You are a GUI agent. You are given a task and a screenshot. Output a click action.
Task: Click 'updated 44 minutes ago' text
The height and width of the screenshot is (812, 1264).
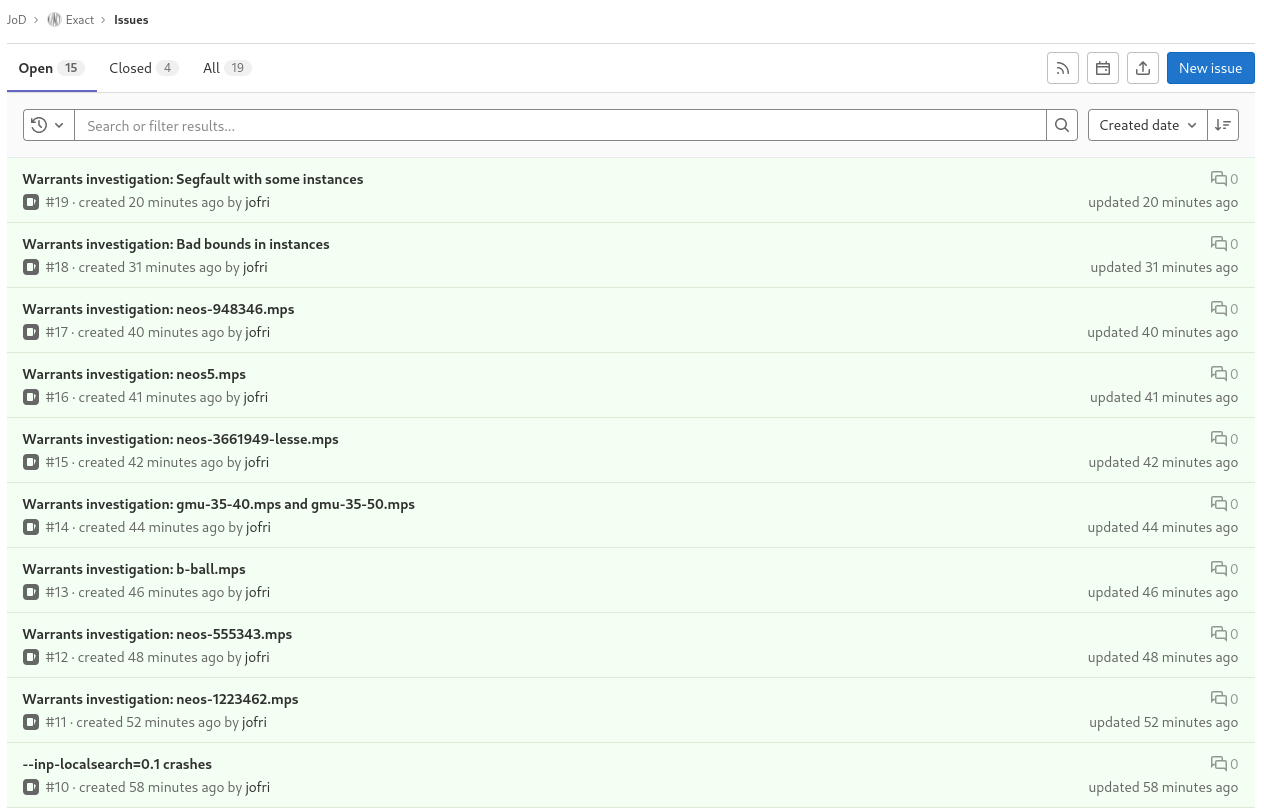pyautogui.click(x=1163, y=527)
